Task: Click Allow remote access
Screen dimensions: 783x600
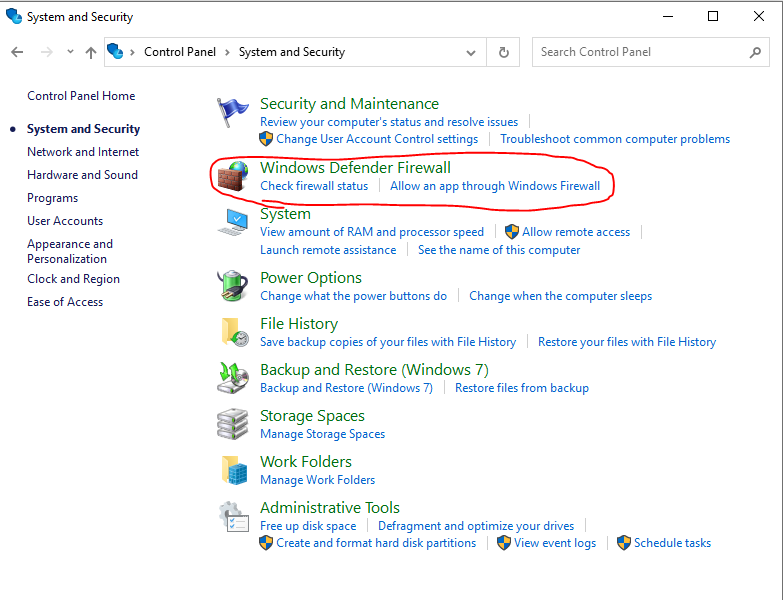Action: tap(576, 232)
